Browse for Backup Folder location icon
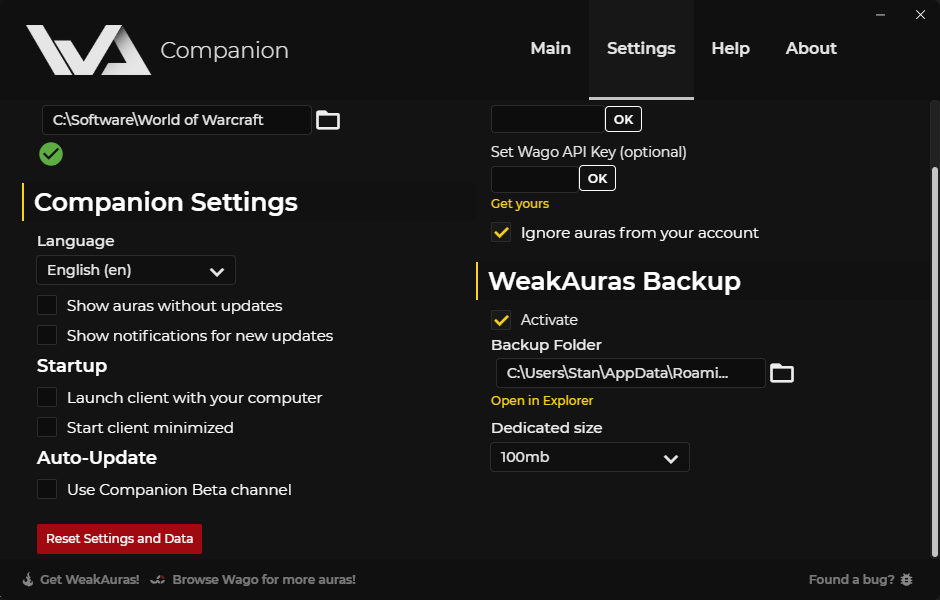This screenshot has height=600, width=940. point(782,373)
